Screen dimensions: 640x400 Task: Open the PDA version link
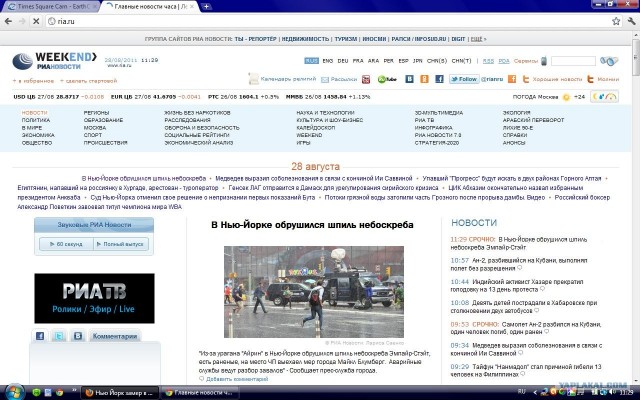(x=504, y=61)
